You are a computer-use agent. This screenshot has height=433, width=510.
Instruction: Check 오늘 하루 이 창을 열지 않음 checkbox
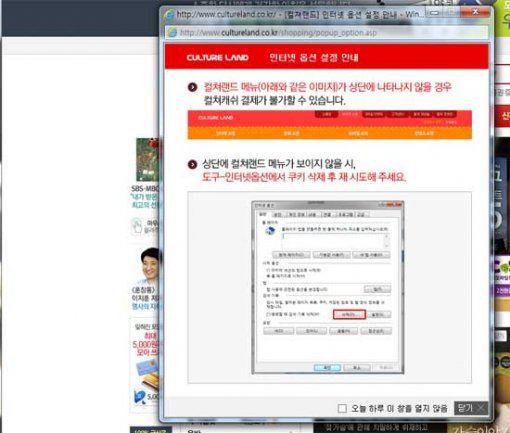342,408
